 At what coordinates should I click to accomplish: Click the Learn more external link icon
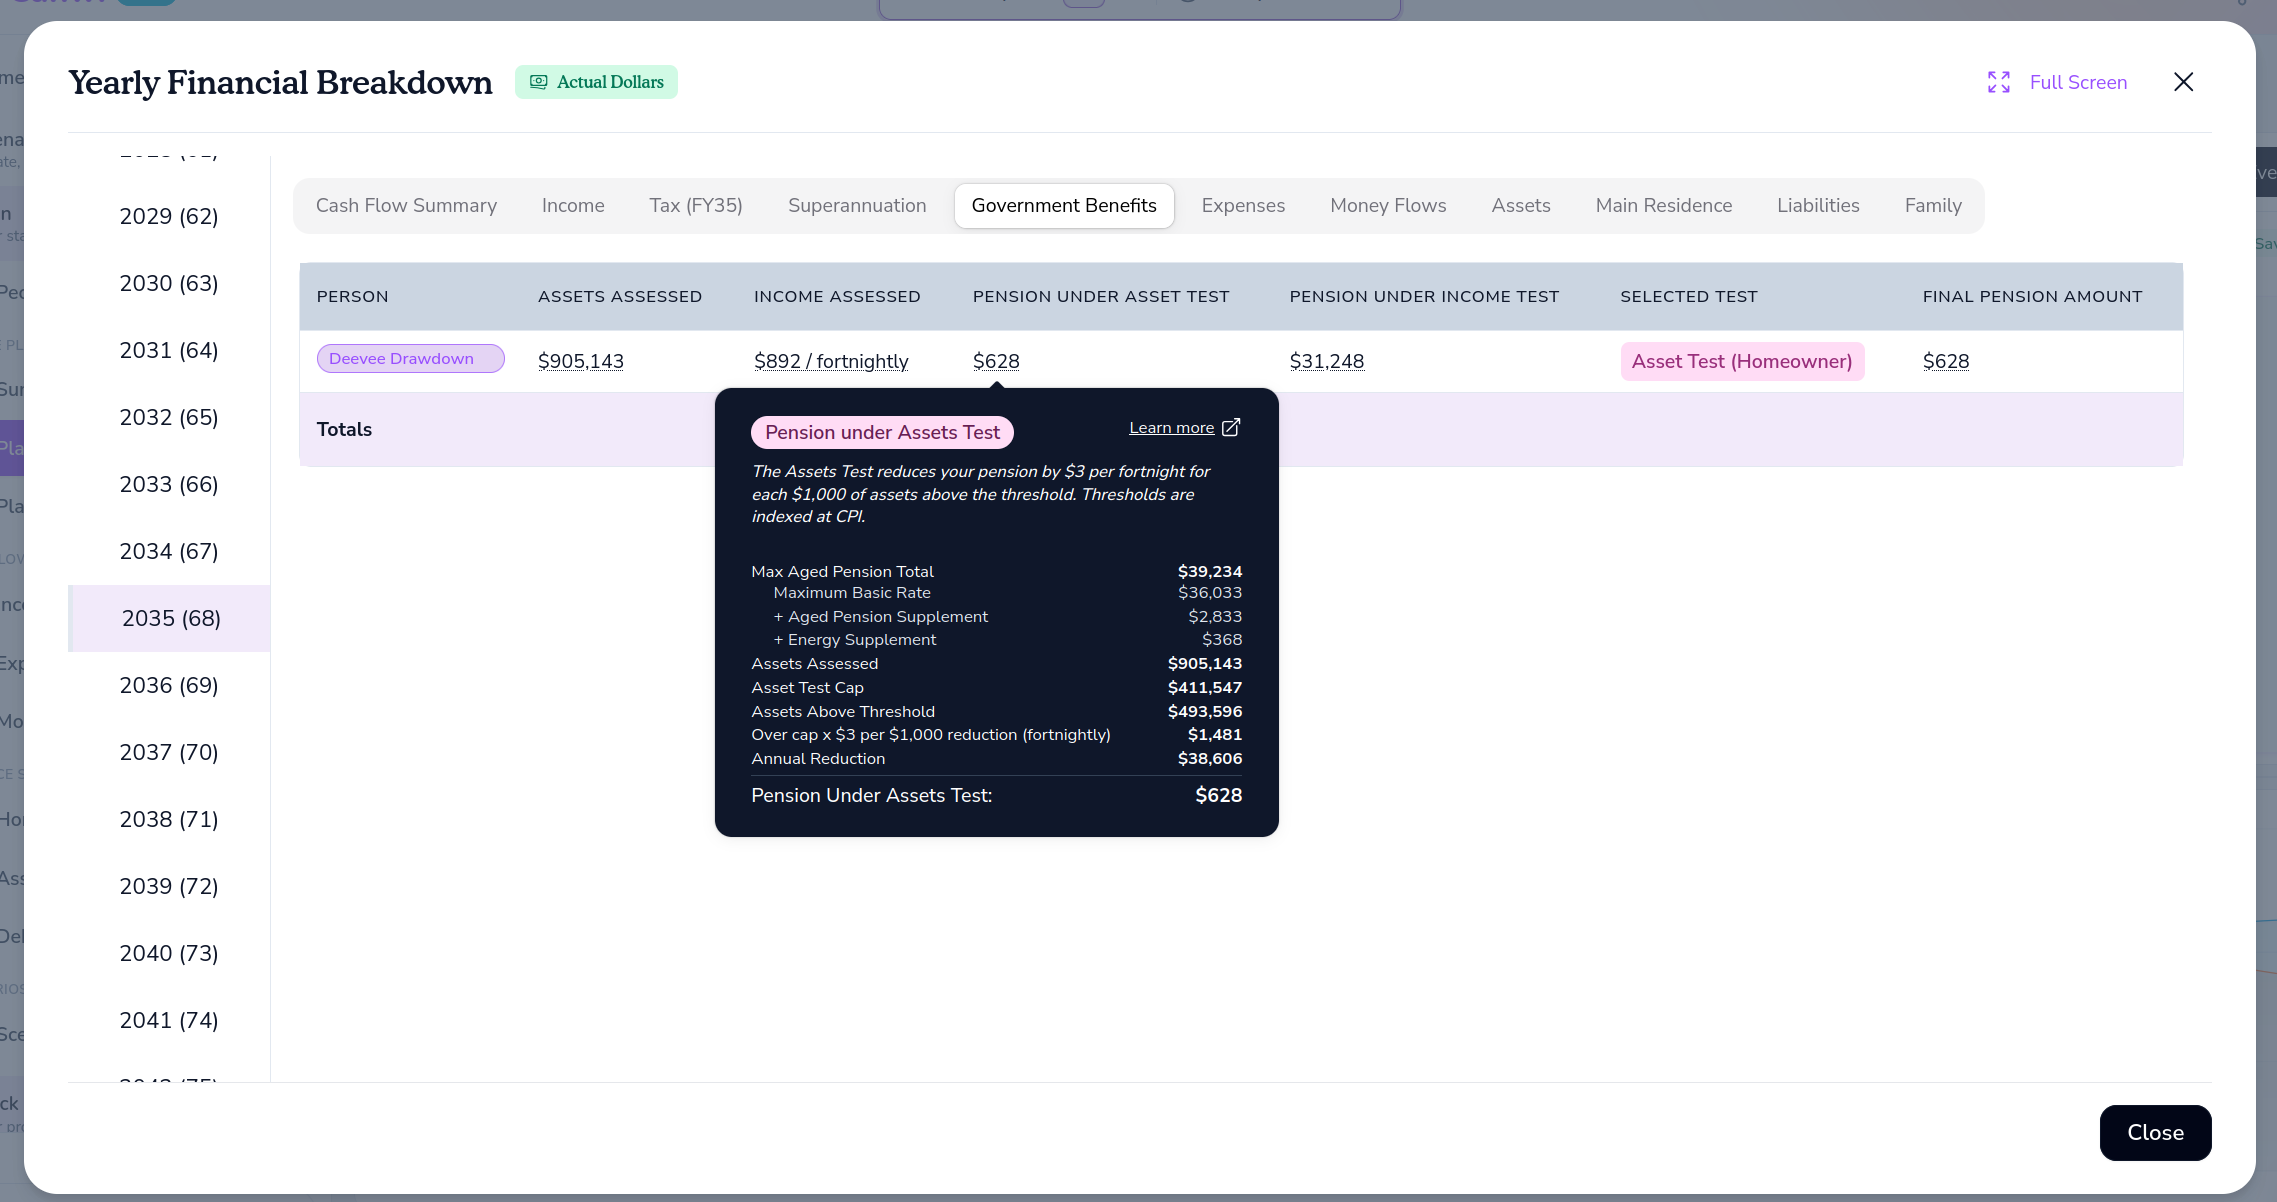[x=1231, y=427]
